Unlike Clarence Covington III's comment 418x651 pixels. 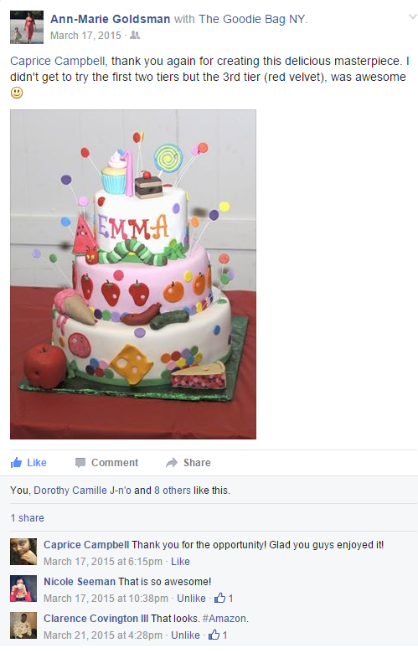[186, 635]
